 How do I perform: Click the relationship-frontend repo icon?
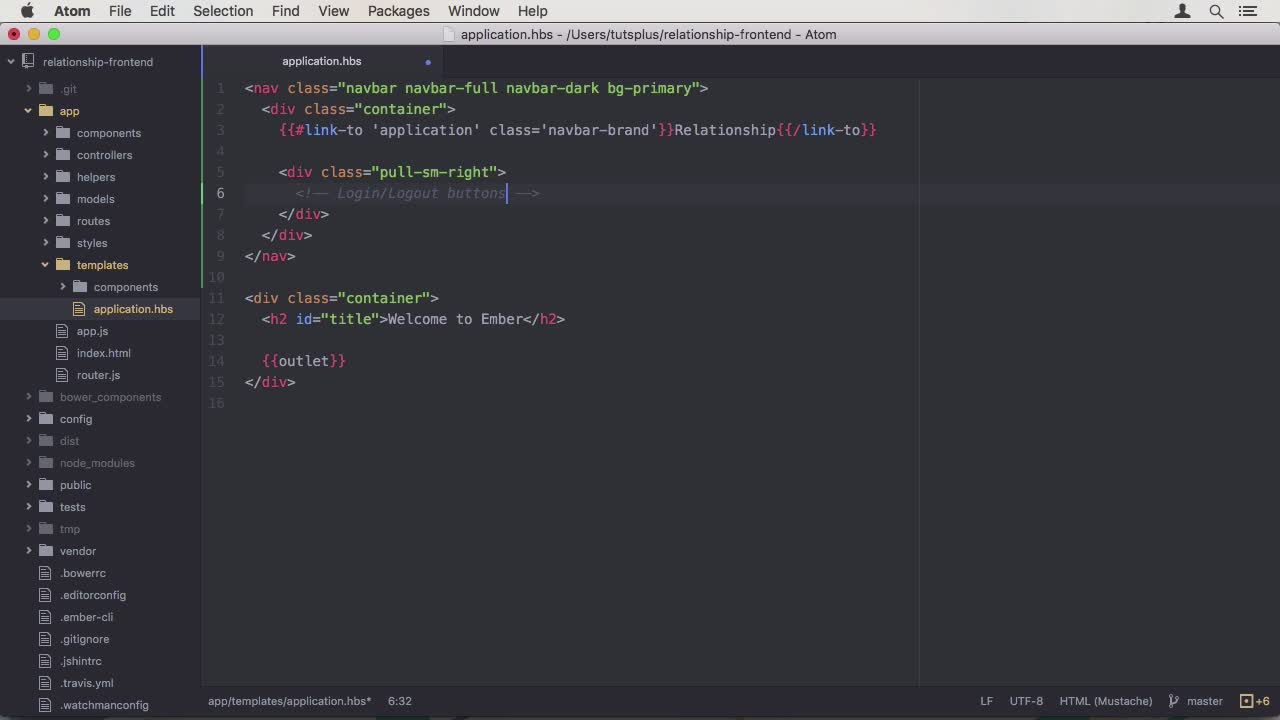coord(28,62)
